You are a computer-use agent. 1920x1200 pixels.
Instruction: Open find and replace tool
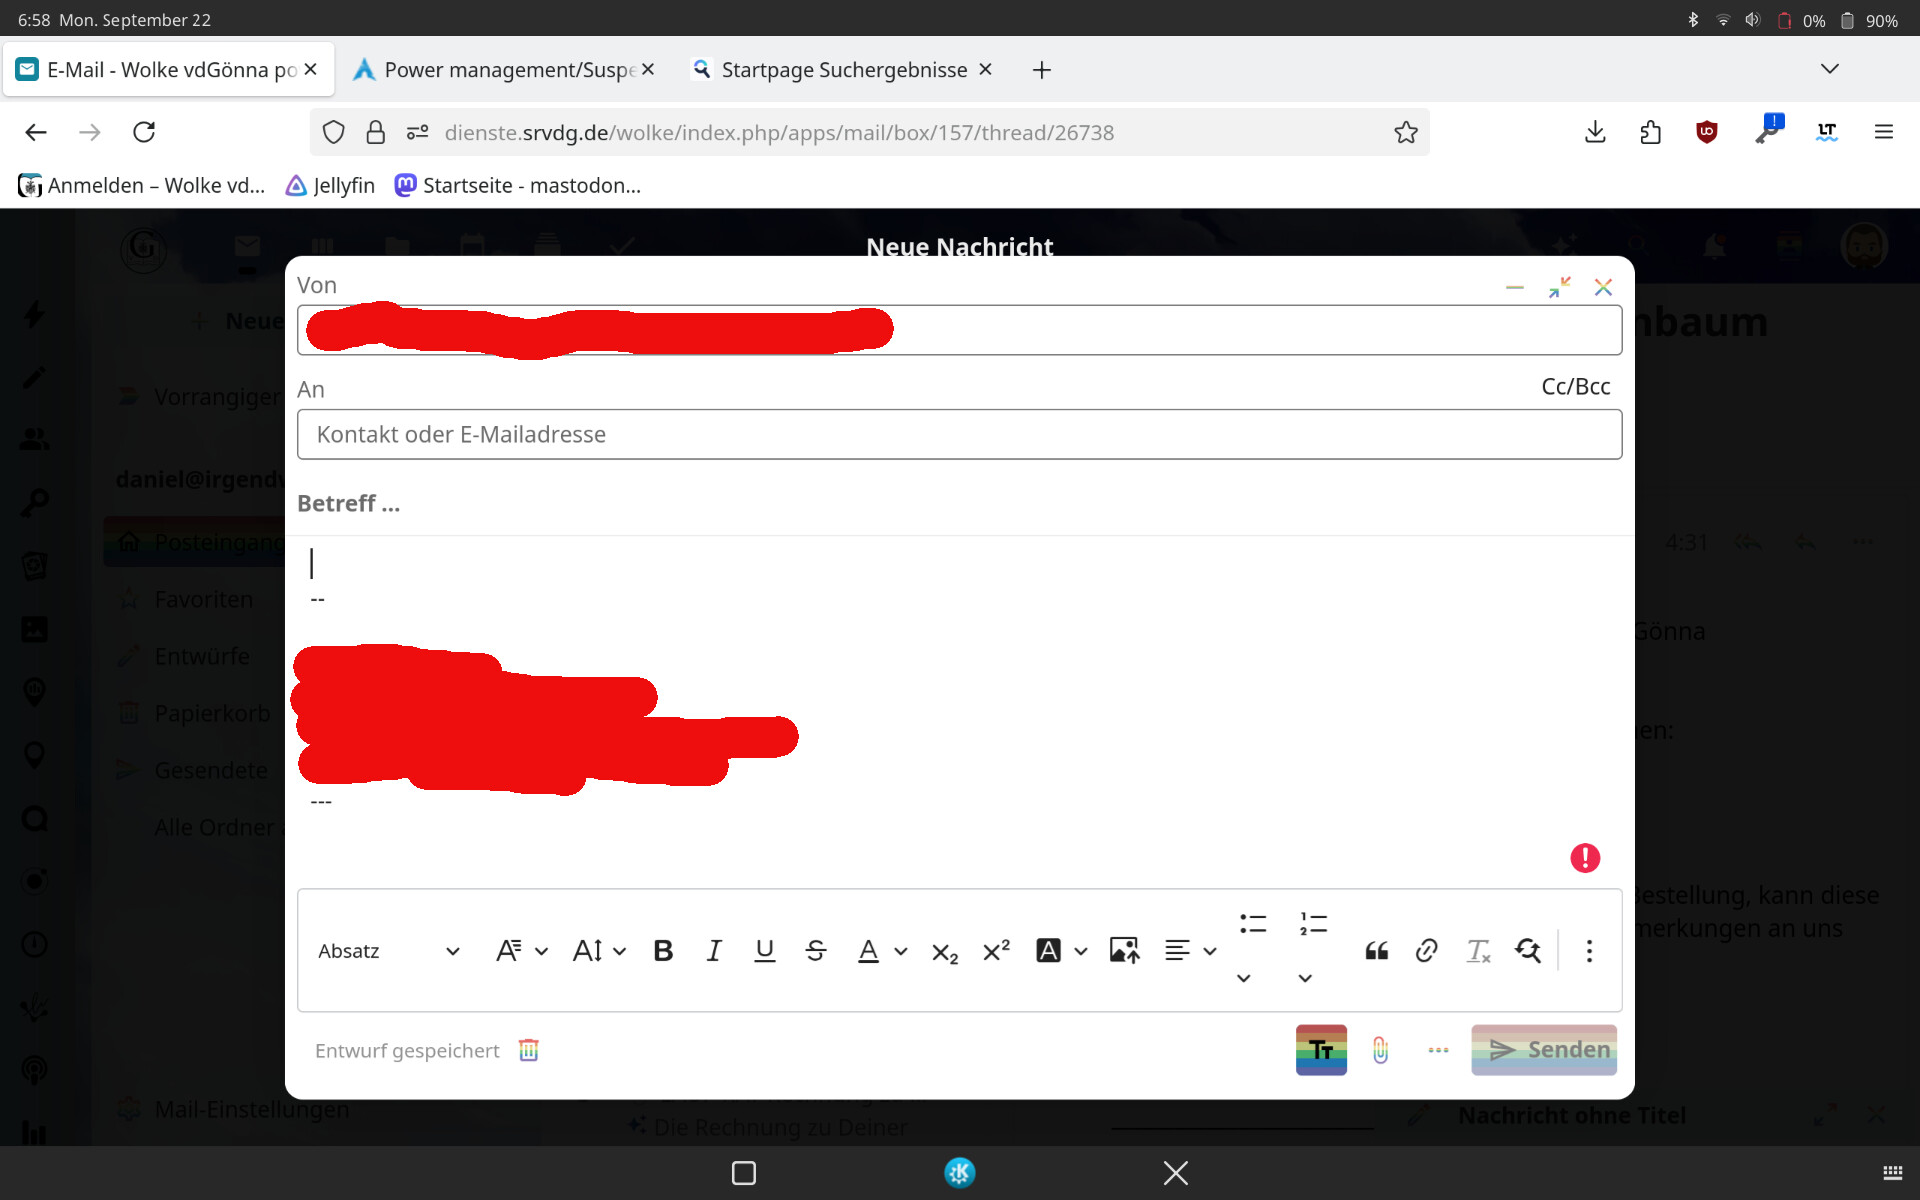click(1528, 951)
